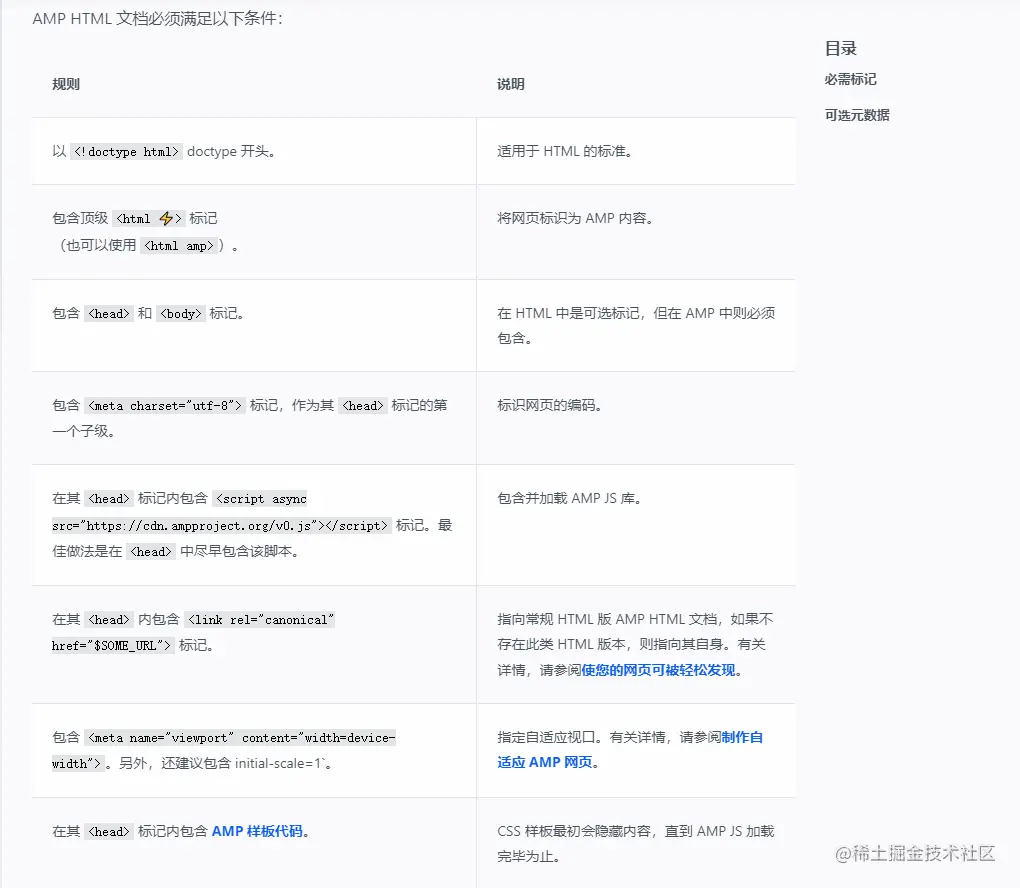The width and height of the screenshot is (1020, 888).
Task: Click the src="https://cdn.ampproject.org/v0.js" code line
Action: tap(221, 526)
